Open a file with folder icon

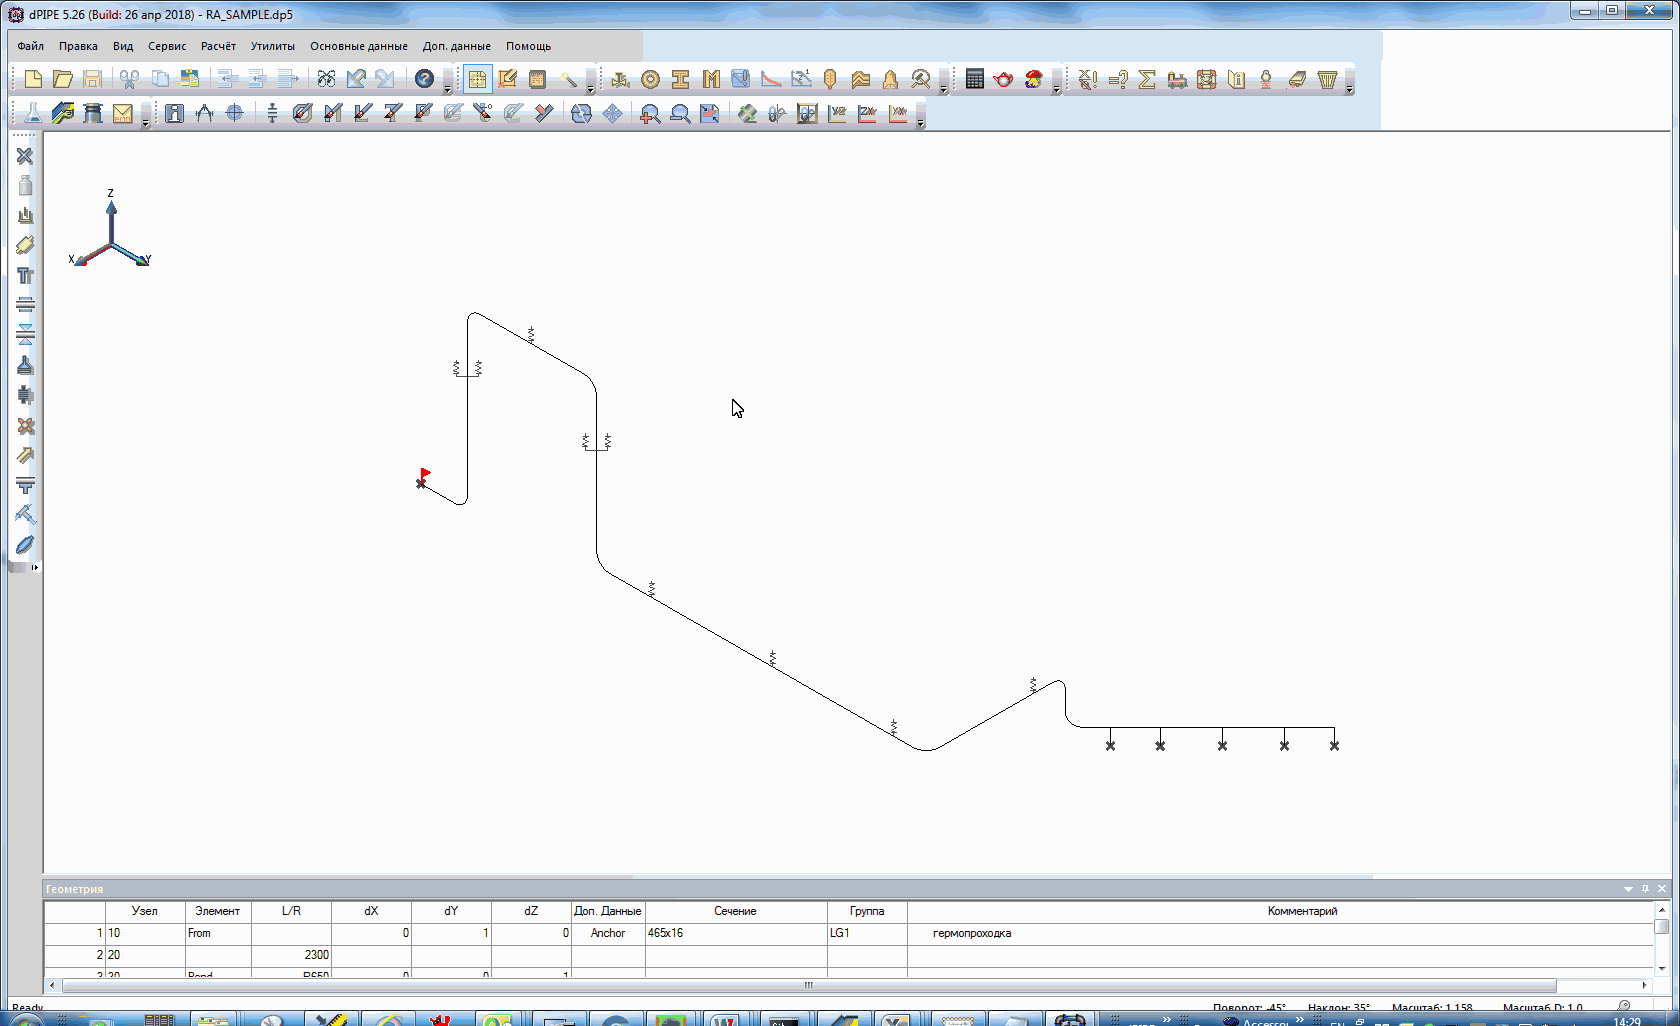pos(62,79)
